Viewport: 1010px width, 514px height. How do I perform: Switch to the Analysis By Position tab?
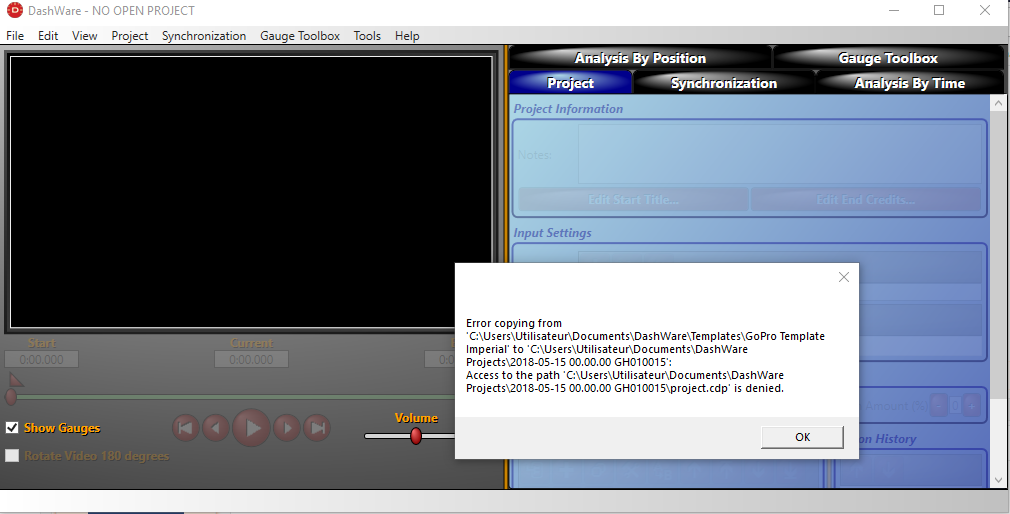640,58
